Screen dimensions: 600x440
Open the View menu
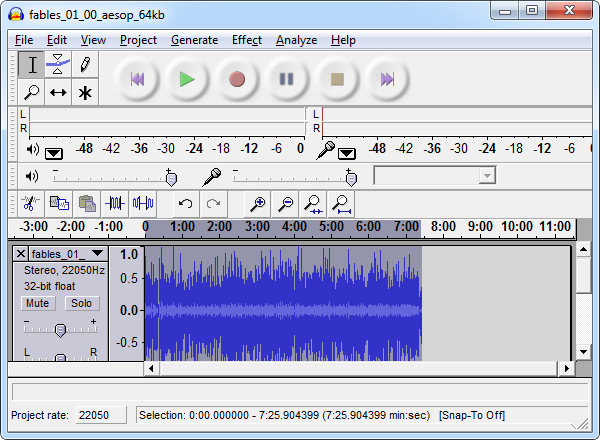pos(93,40)
